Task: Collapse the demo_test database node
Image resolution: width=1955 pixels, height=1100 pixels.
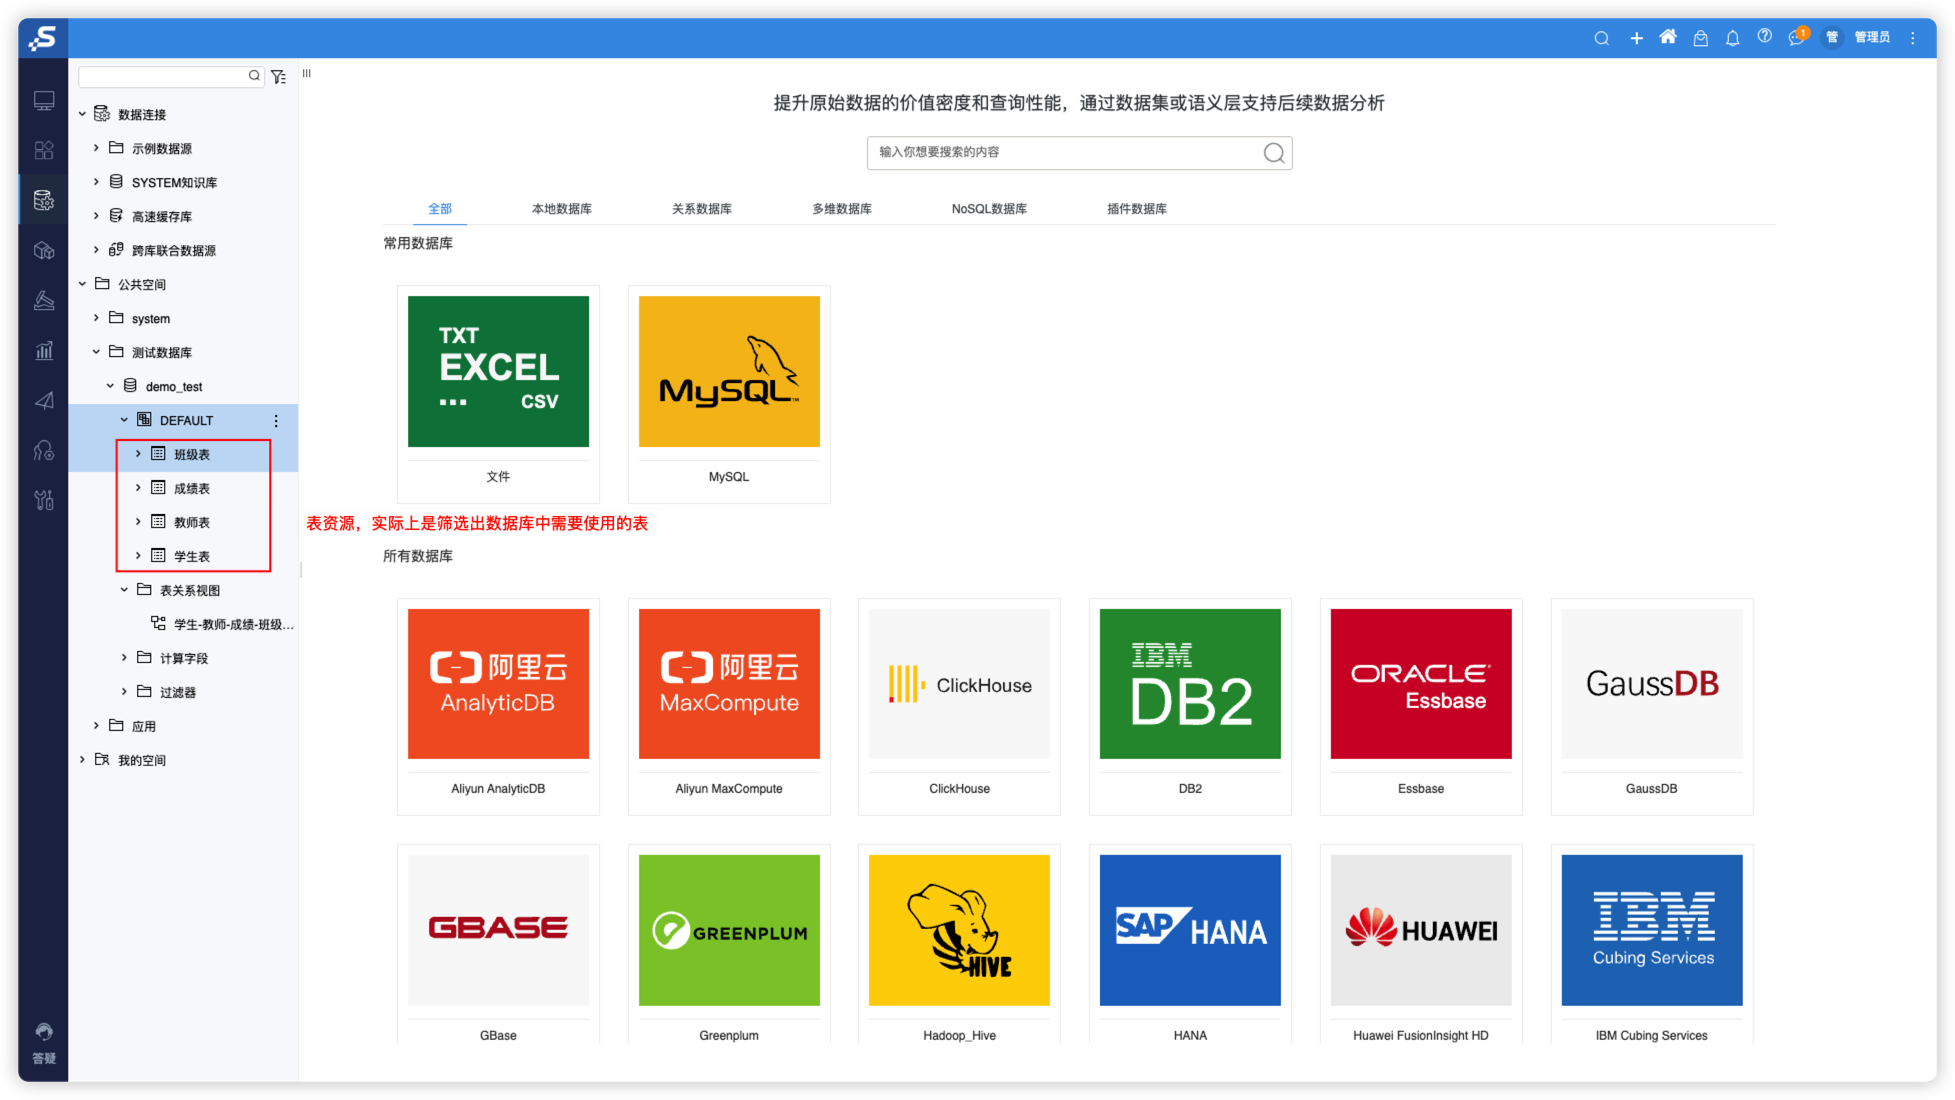Action: [110, 386]
